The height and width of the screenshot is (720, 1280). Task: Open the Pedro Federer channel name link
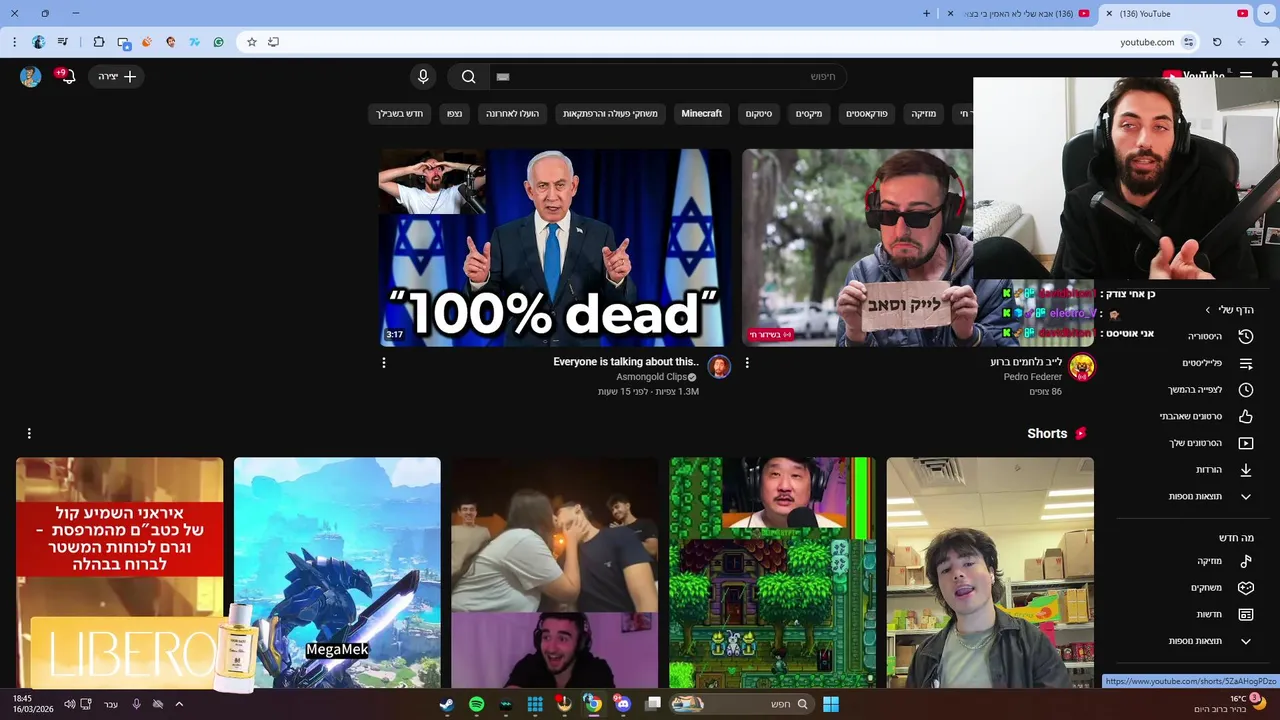tap(1033, 377)
